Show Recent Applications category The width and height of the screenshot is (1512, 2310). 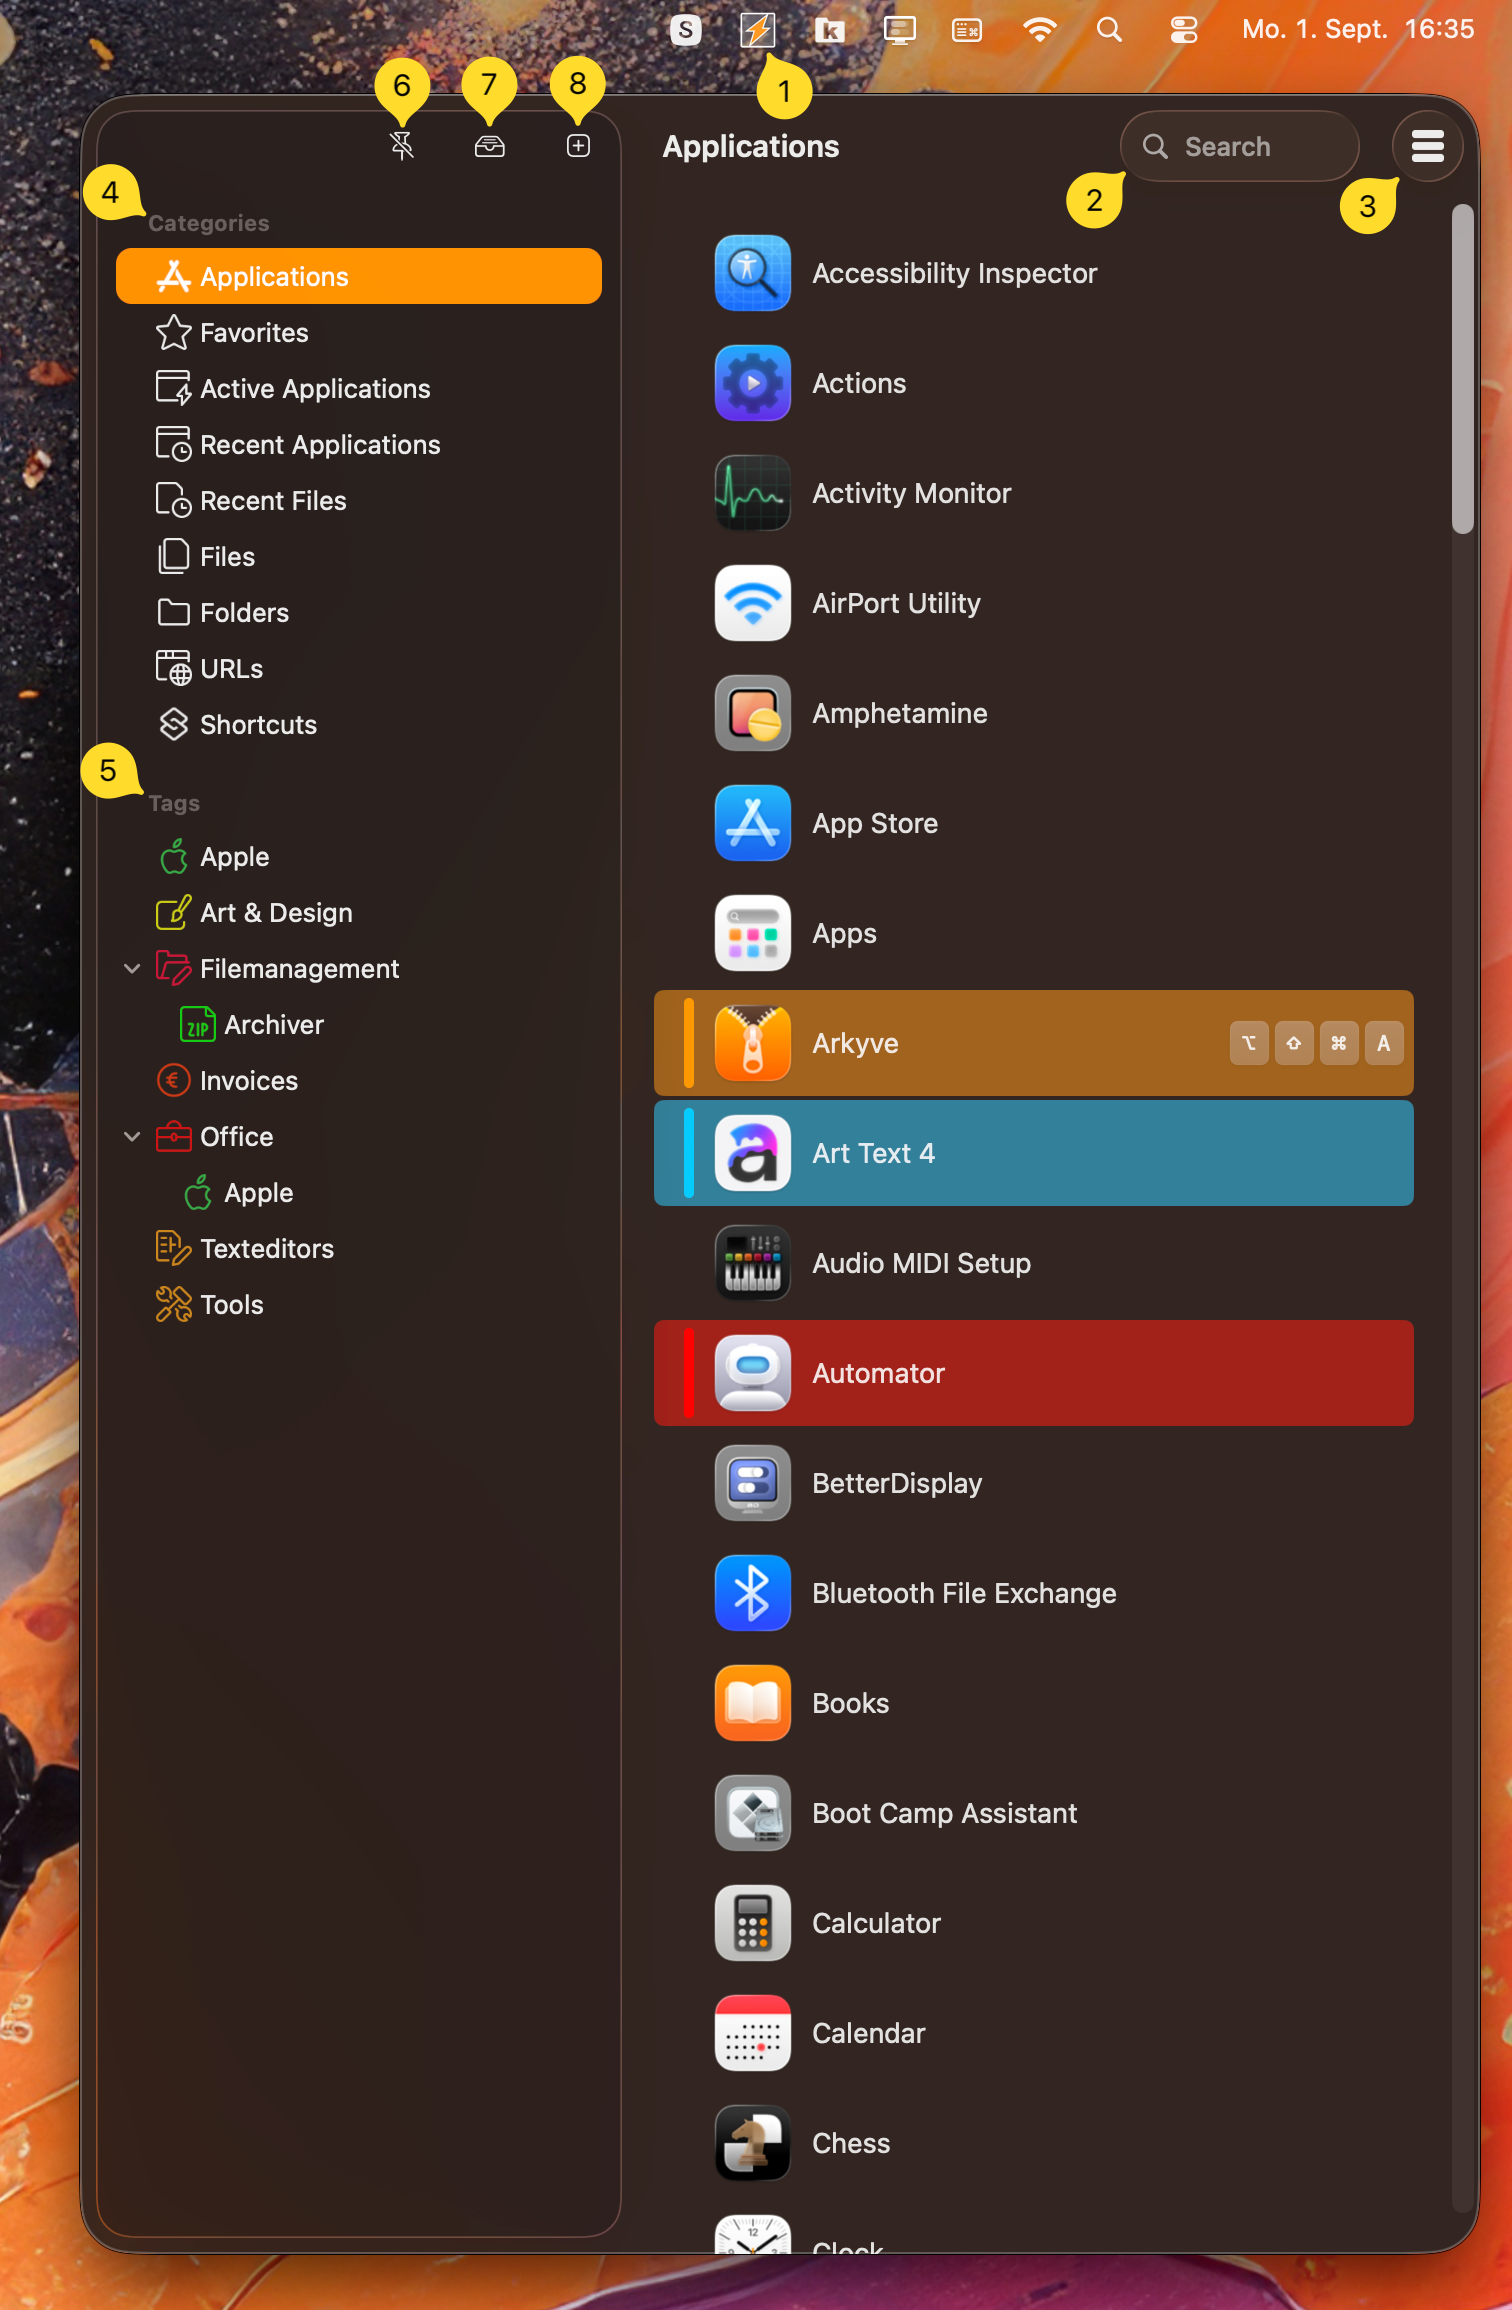(359, 444)
